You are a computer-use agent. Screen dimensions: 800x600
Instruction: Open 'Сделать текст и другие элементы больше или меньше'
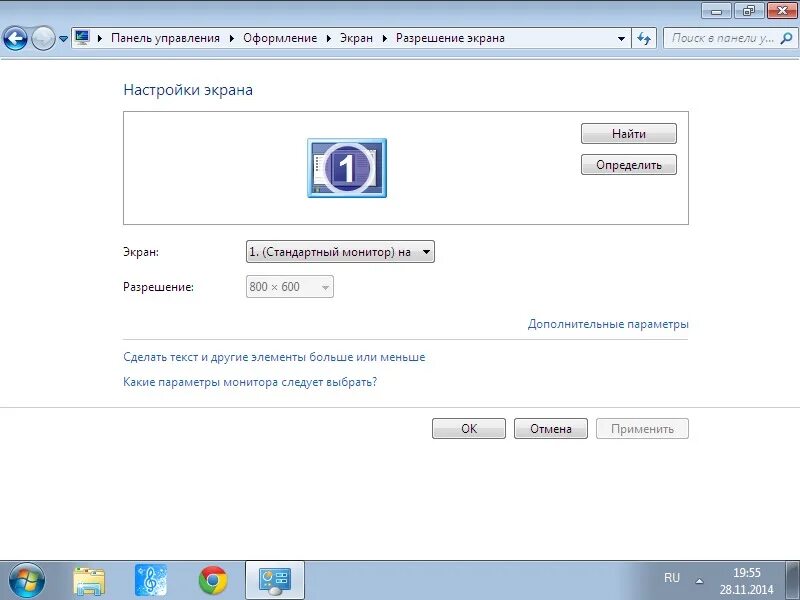(274, 357)
